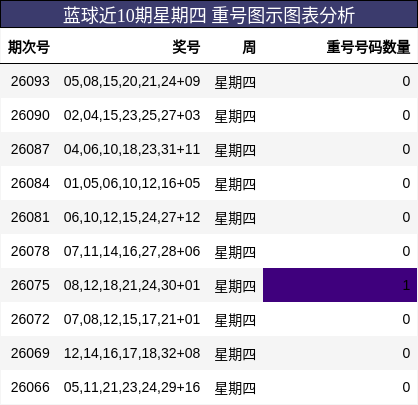Click the title 蓝球近10期星期四 重号图示图表分析

point(209,15)
